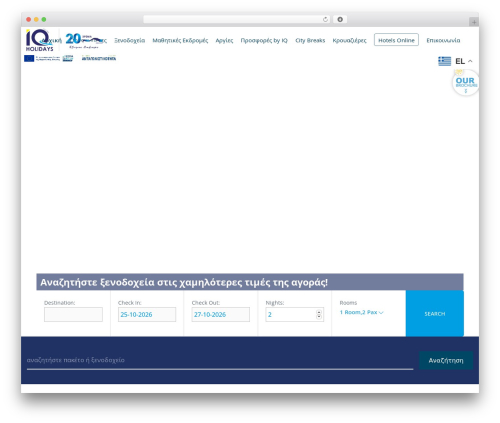500x423 pixels.
Task: Click the browser extension icon beside the address bar
Action: (340, 19)
